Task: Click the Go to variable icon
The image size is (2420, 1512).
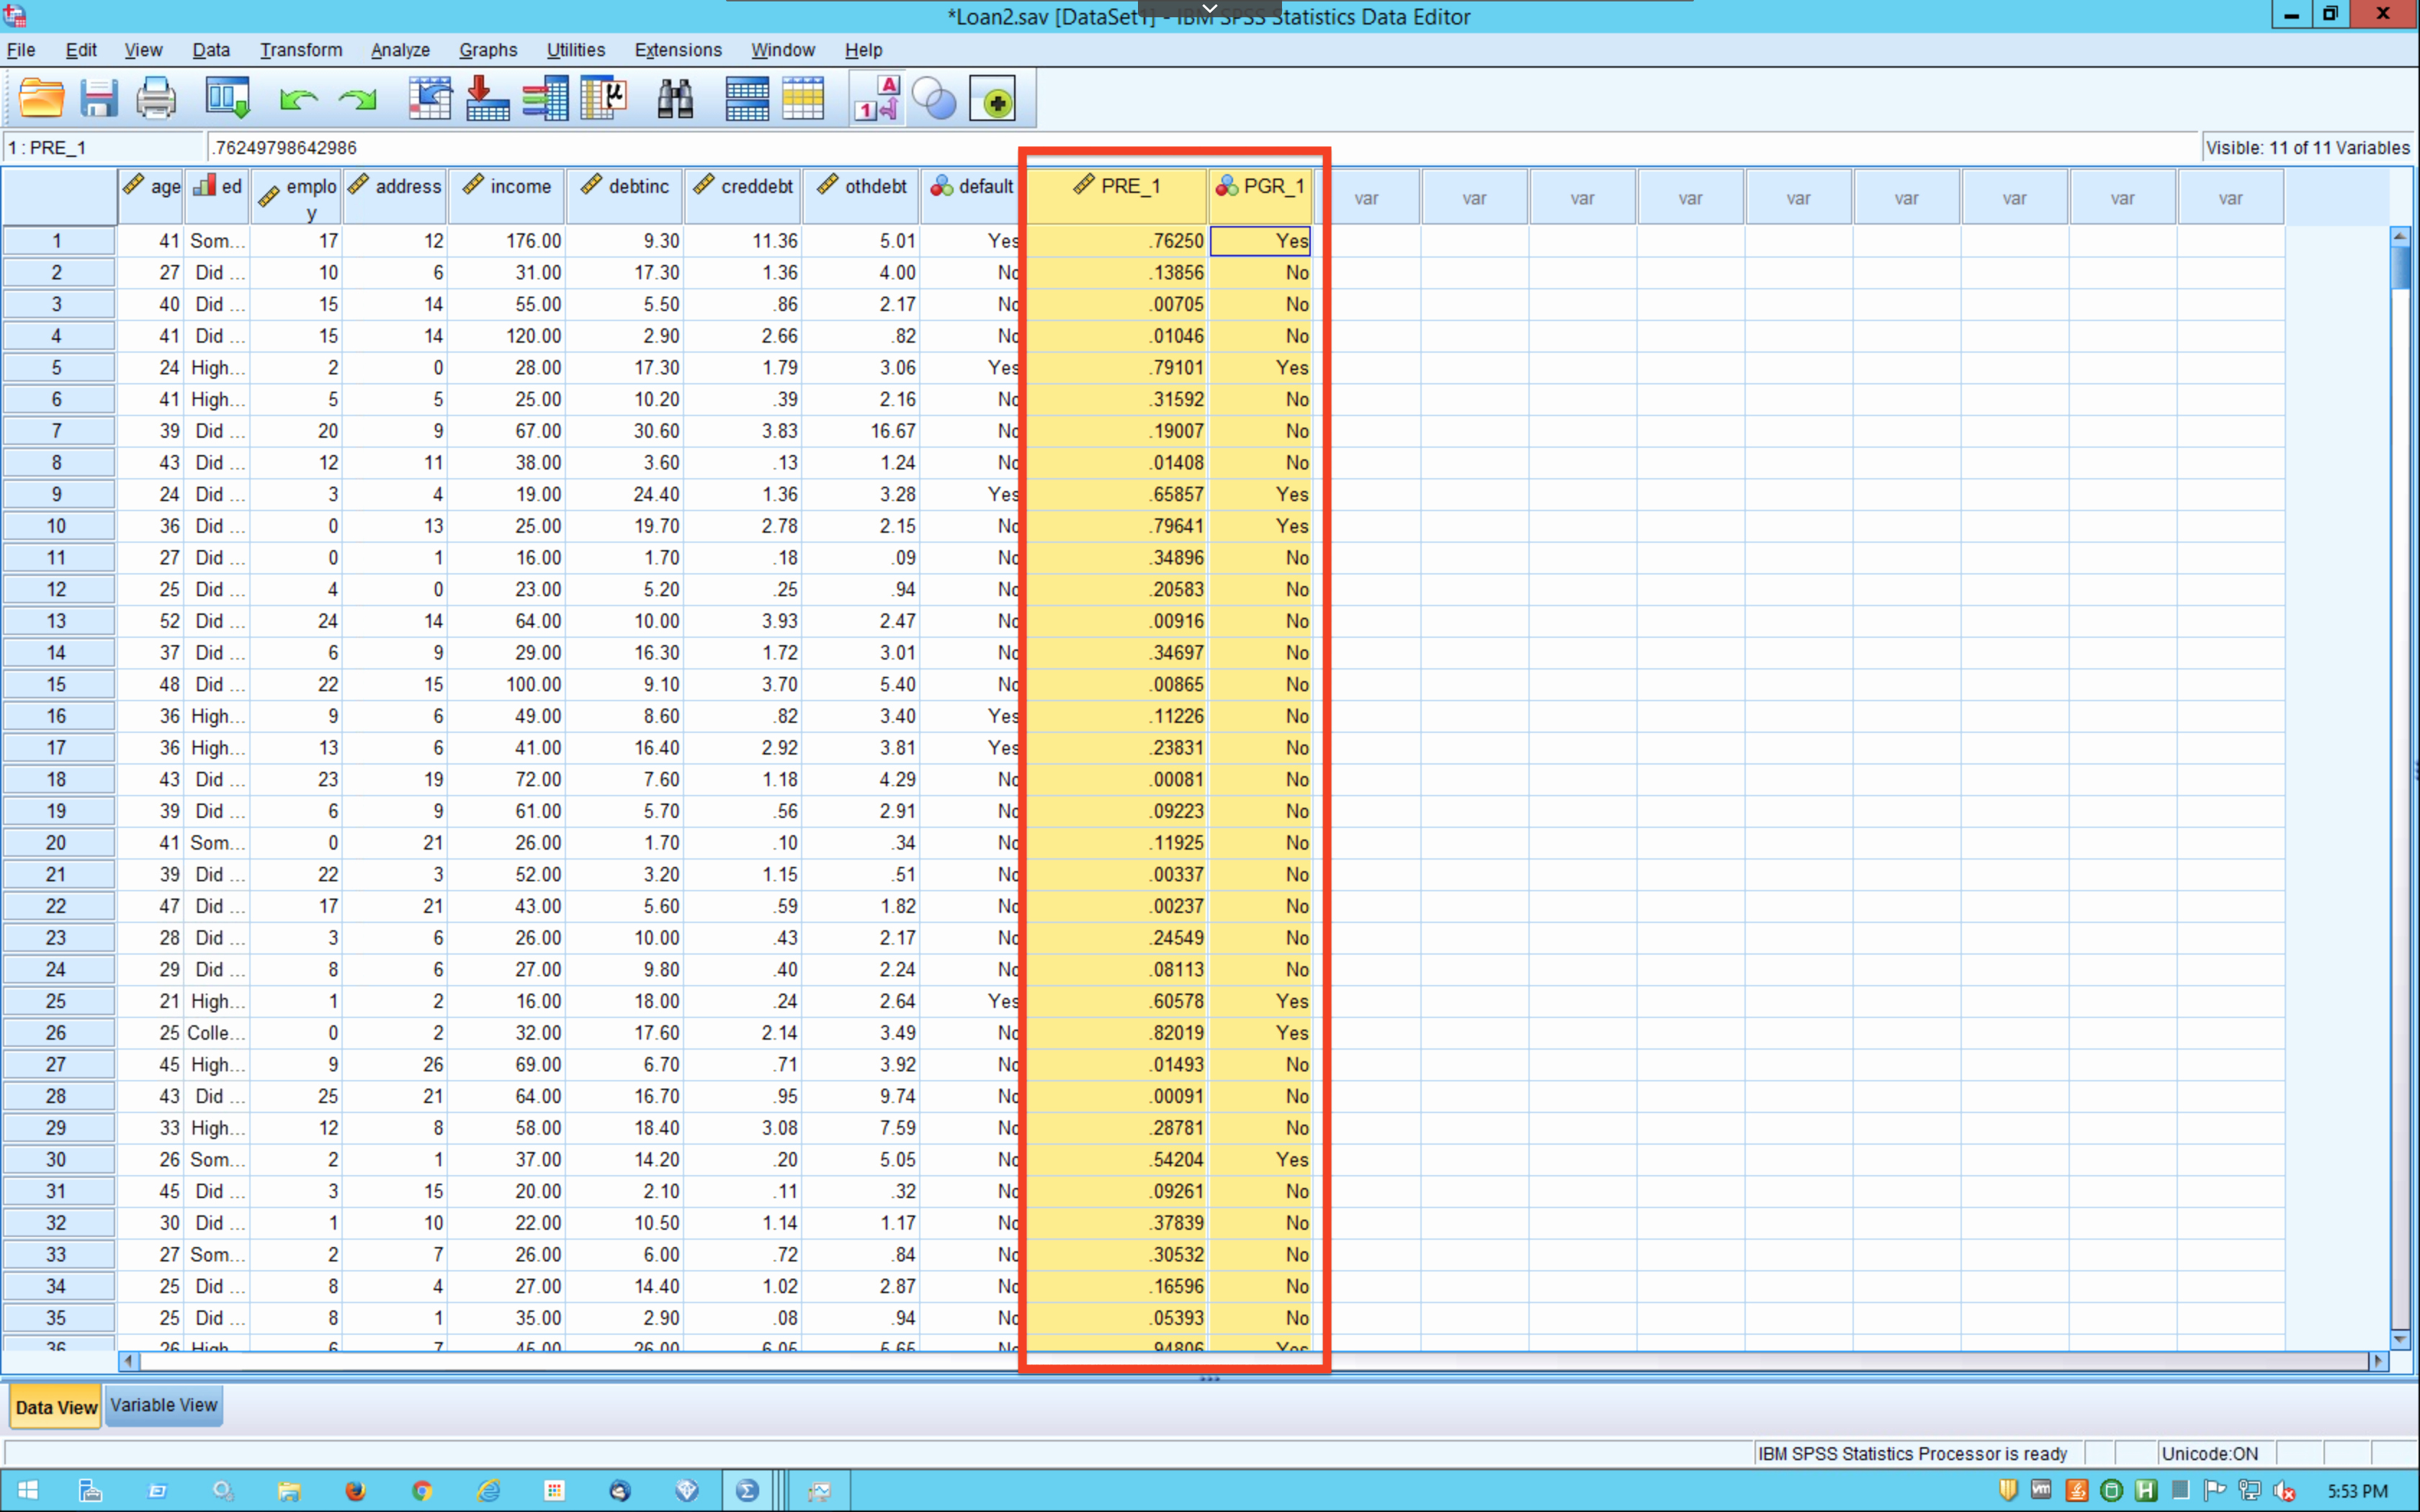Action: pyautogui.click(x=488, y=99)
